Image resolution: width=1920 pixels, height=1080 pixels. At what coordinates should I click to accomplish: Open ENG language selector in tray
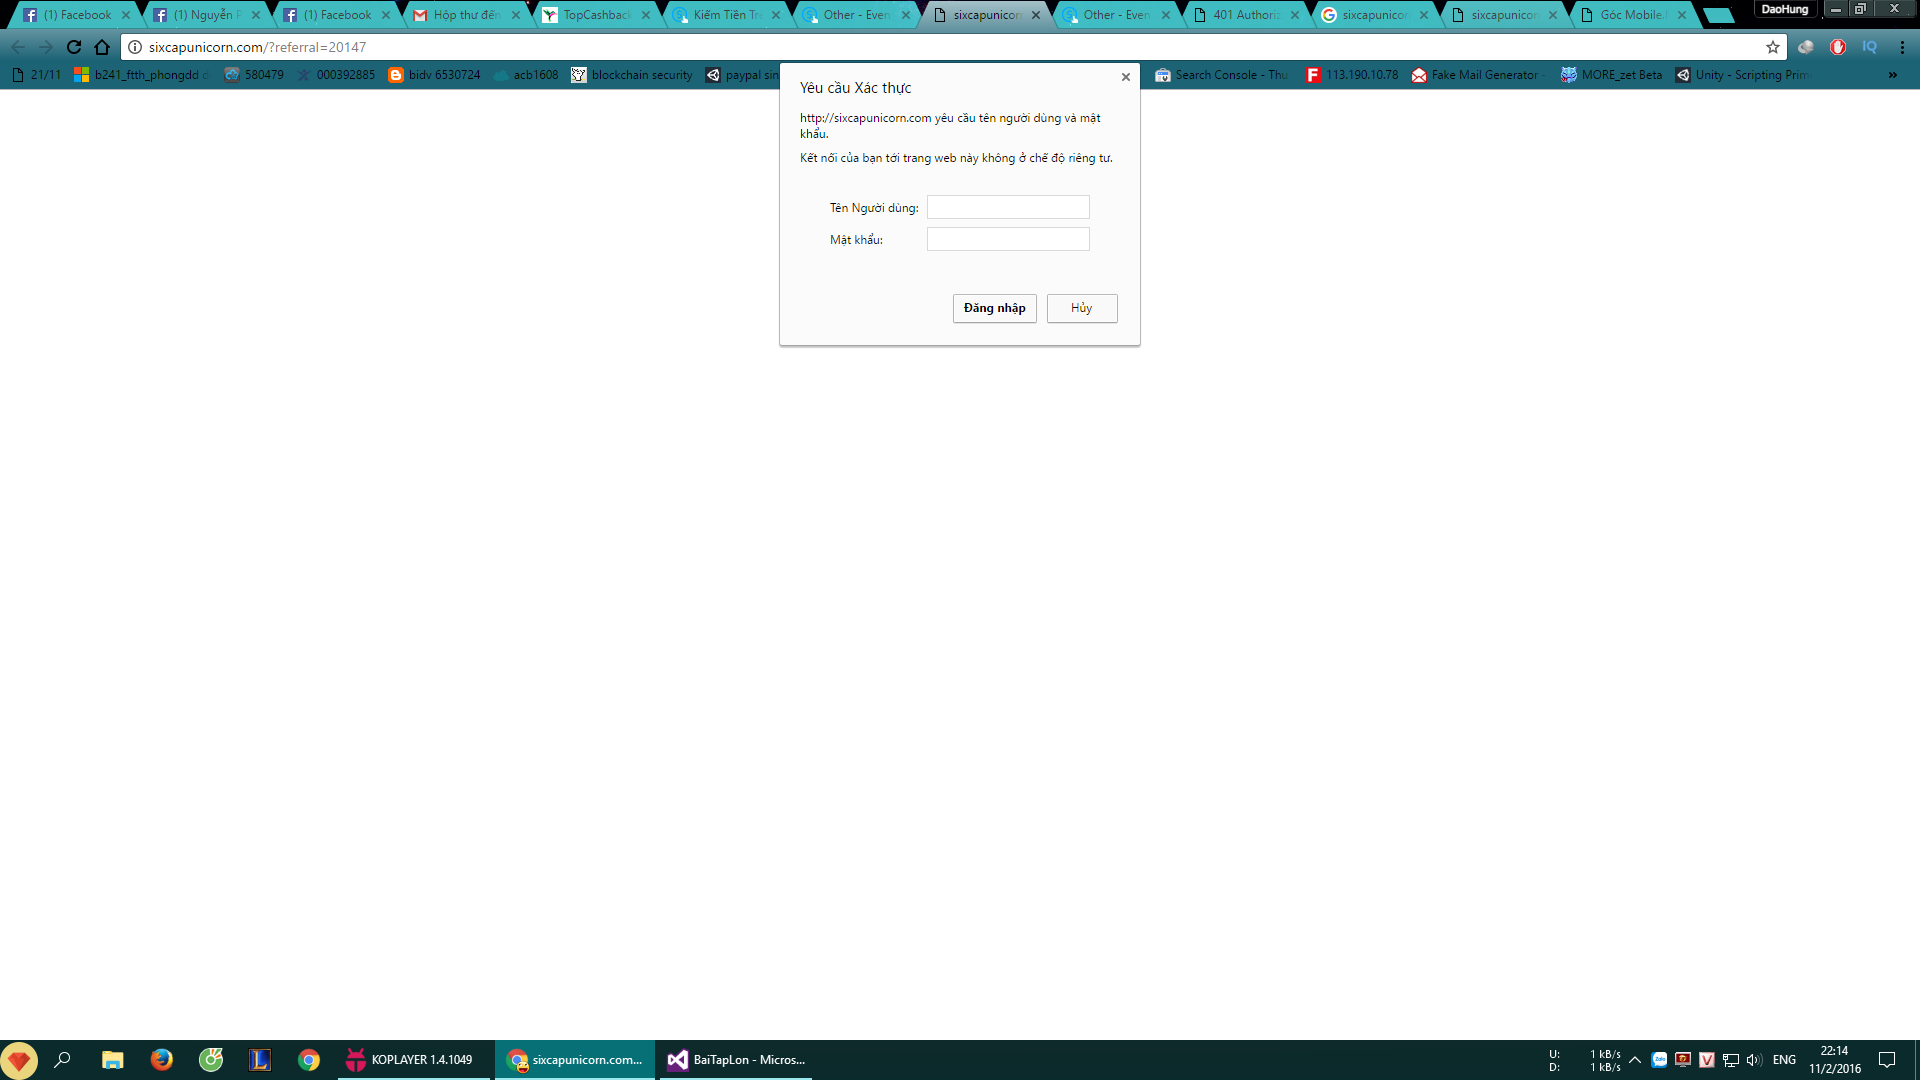click(x=1784, y=1060)
